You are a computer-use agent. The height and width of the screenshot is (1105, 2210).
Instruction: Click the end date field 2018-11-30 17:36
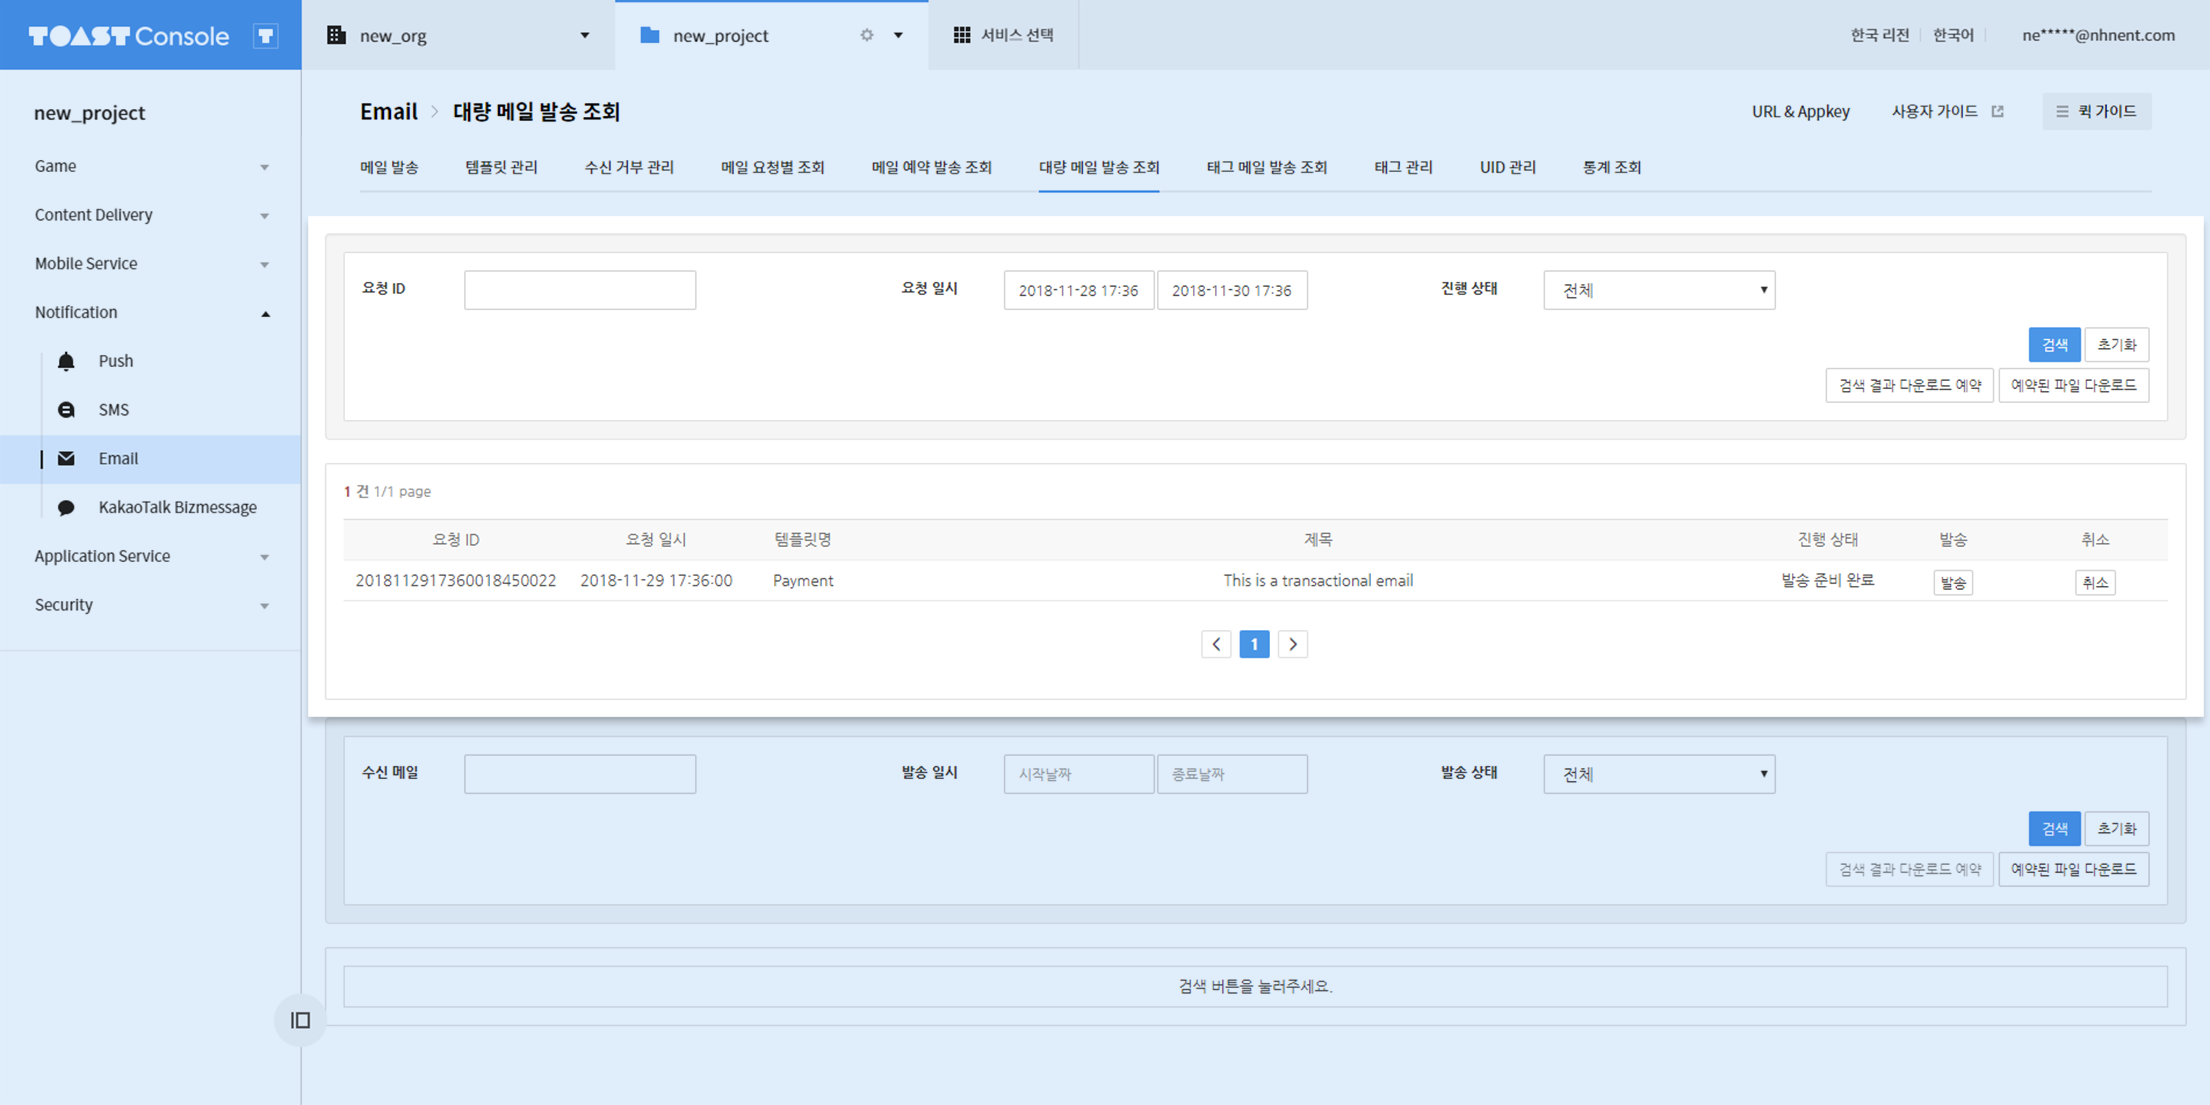point(1232,290)
